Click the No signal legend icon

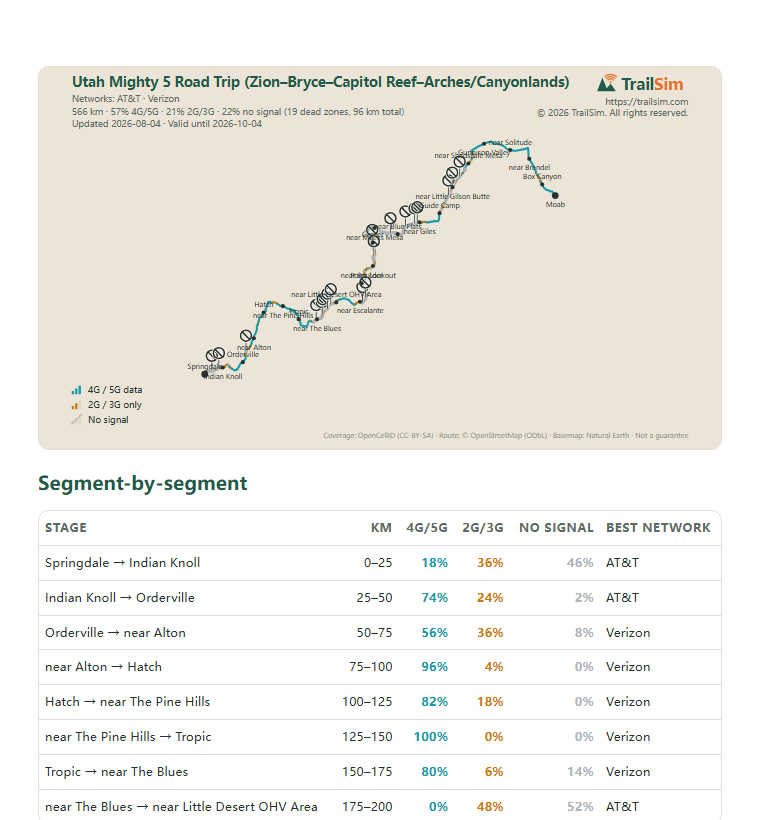click(76, 419)
